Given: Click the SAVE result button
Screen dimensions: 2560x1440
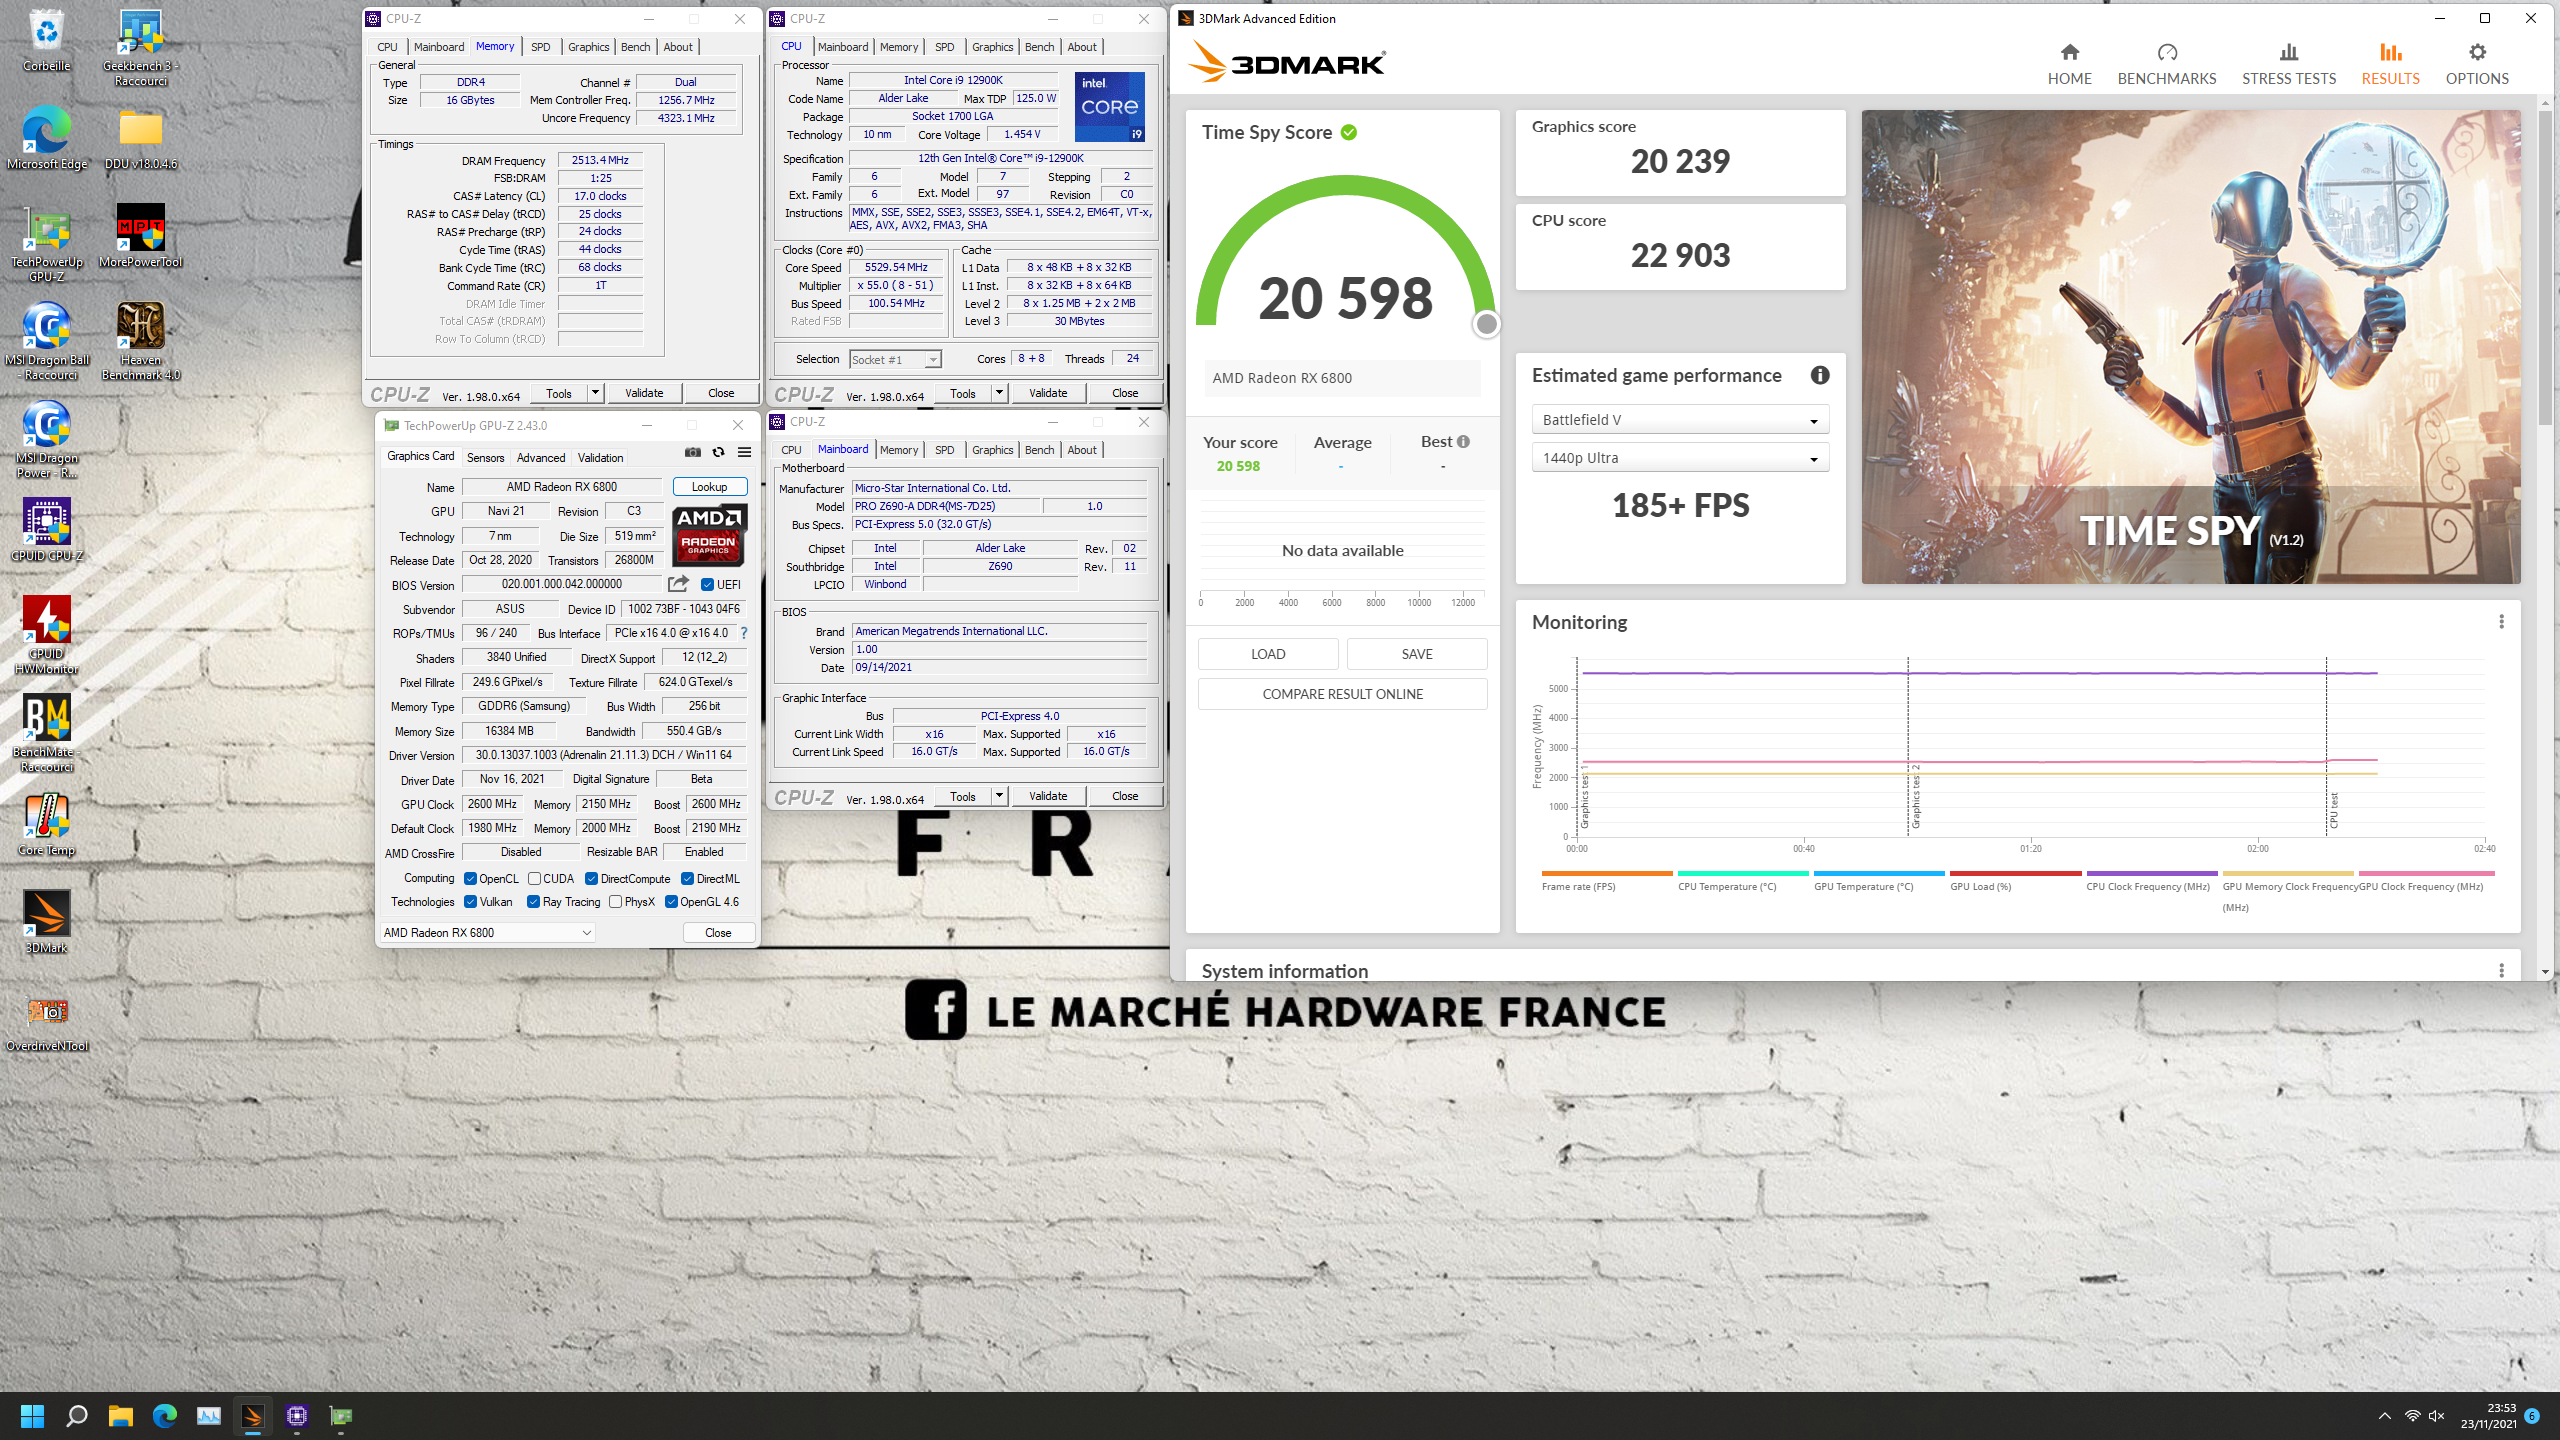Looking at the screenshot, I should [1417, 654].
